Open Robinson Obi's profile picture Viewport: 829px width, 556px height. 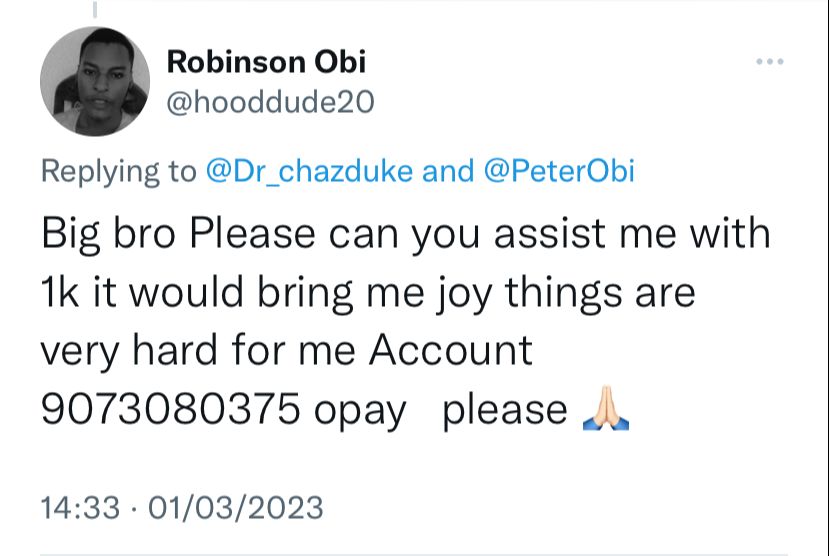coord(95,81)
